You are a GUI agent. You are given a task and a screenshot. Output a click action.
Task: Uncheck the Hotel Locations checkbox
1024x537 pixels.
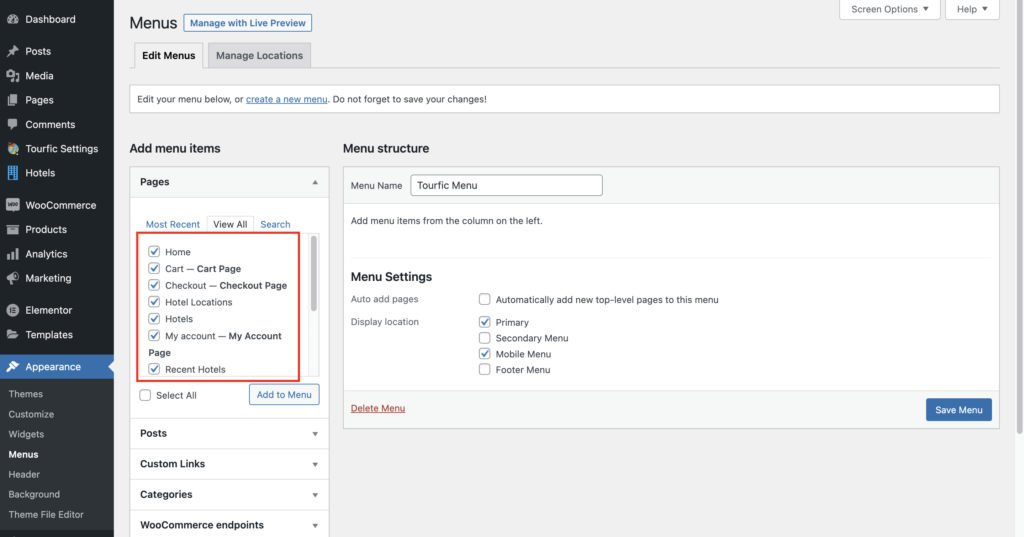click(x=154, y=302)
